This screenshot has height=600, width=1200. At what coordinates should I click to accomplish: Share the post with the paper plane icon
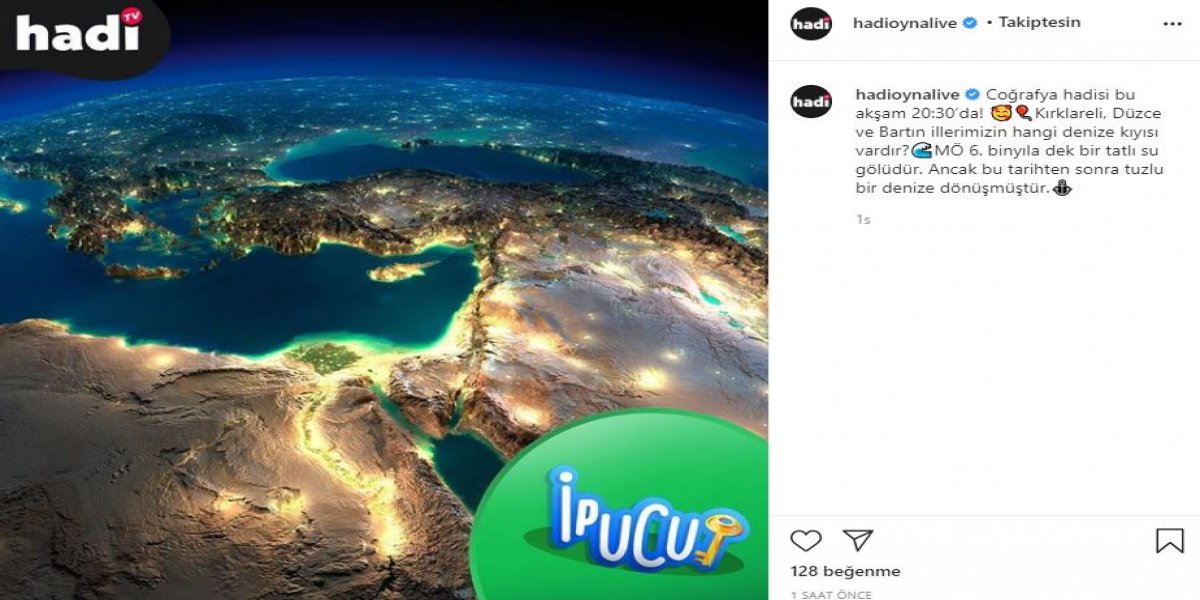[858, 541]
